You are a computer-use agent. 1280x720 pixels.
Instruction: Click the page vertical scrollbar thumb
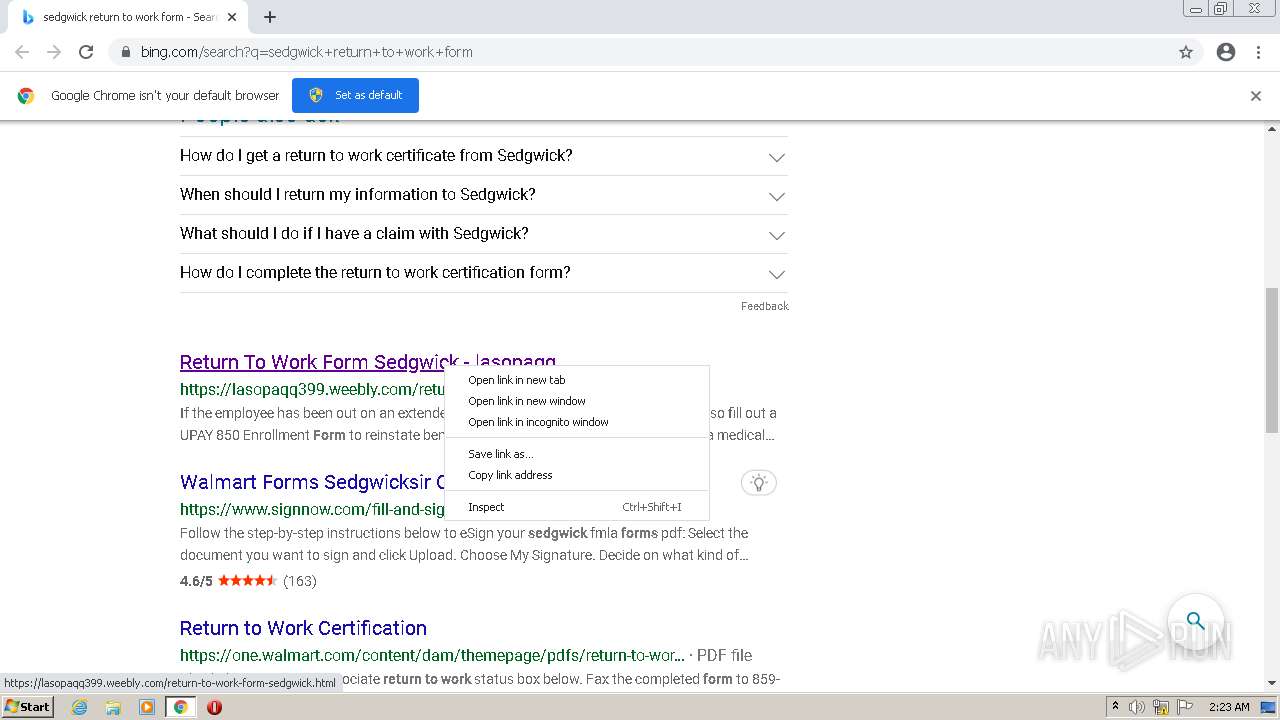[x=1272, y=362]
